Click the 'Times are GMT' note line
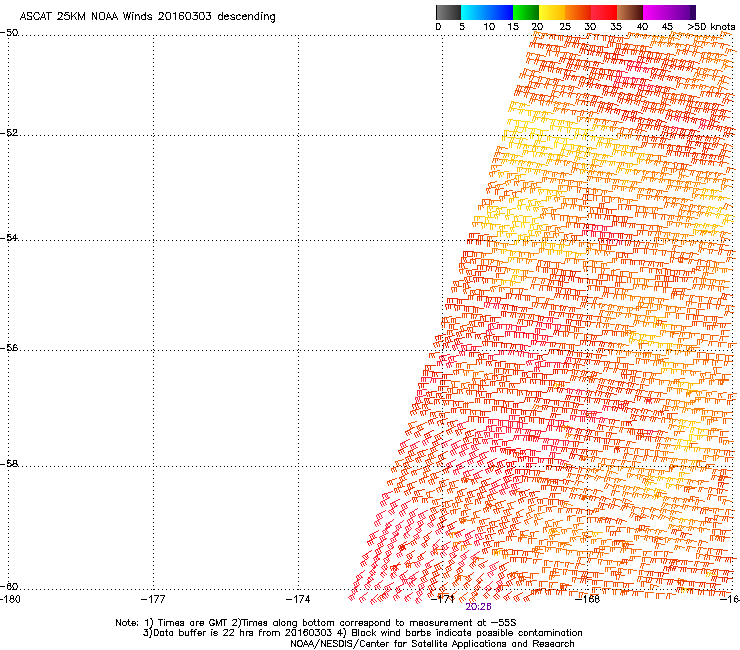 click(316, 623)
